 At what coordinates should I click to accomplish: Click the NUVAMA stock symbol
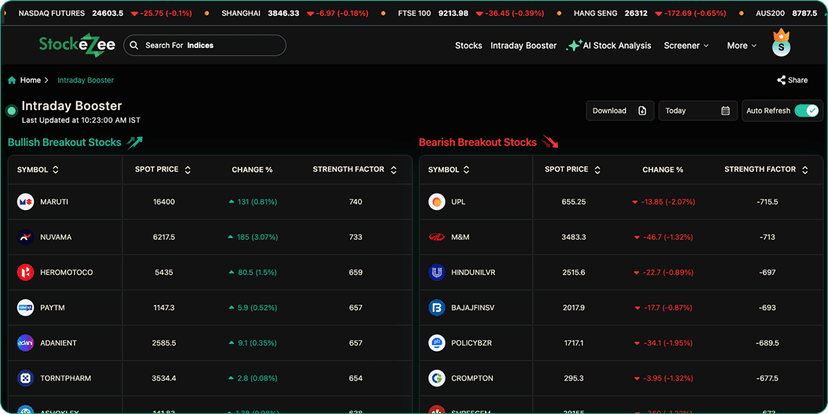56,237
